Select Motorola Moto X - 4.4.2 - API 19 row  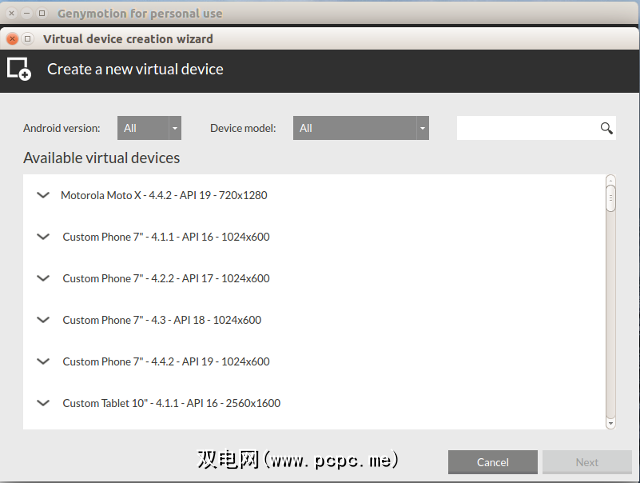164,195
